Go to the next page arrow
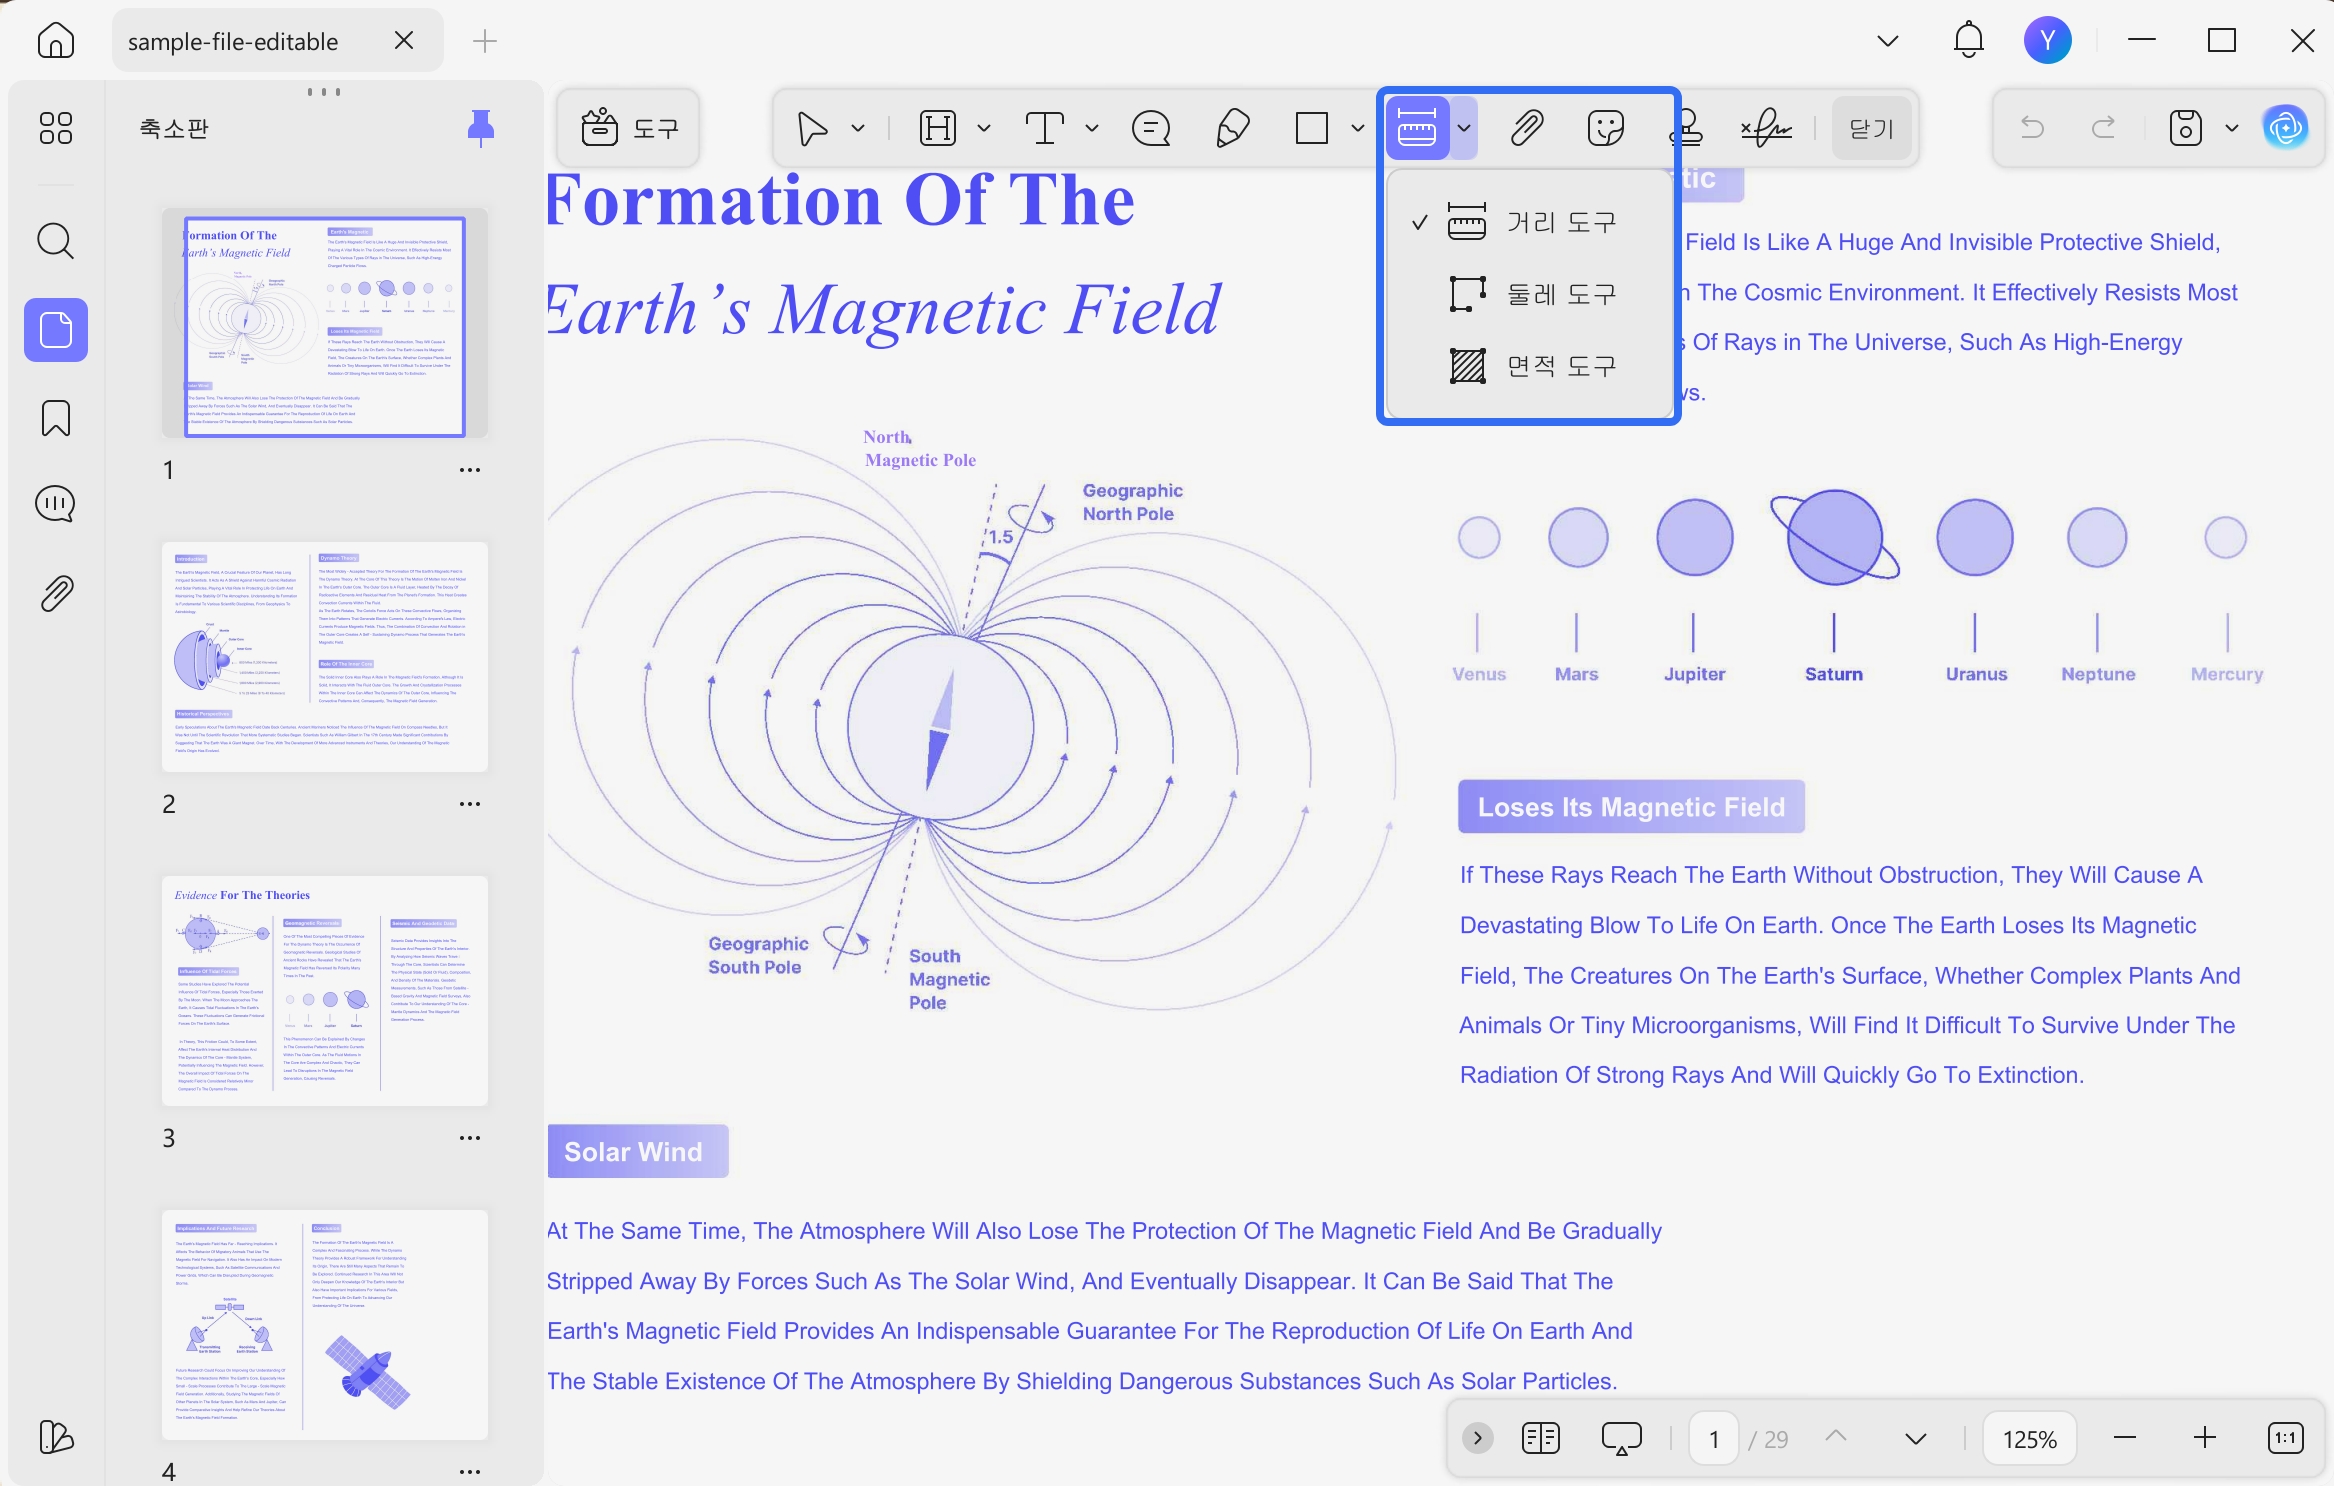The image size is (2334, 1486). click(1916, 1438)
